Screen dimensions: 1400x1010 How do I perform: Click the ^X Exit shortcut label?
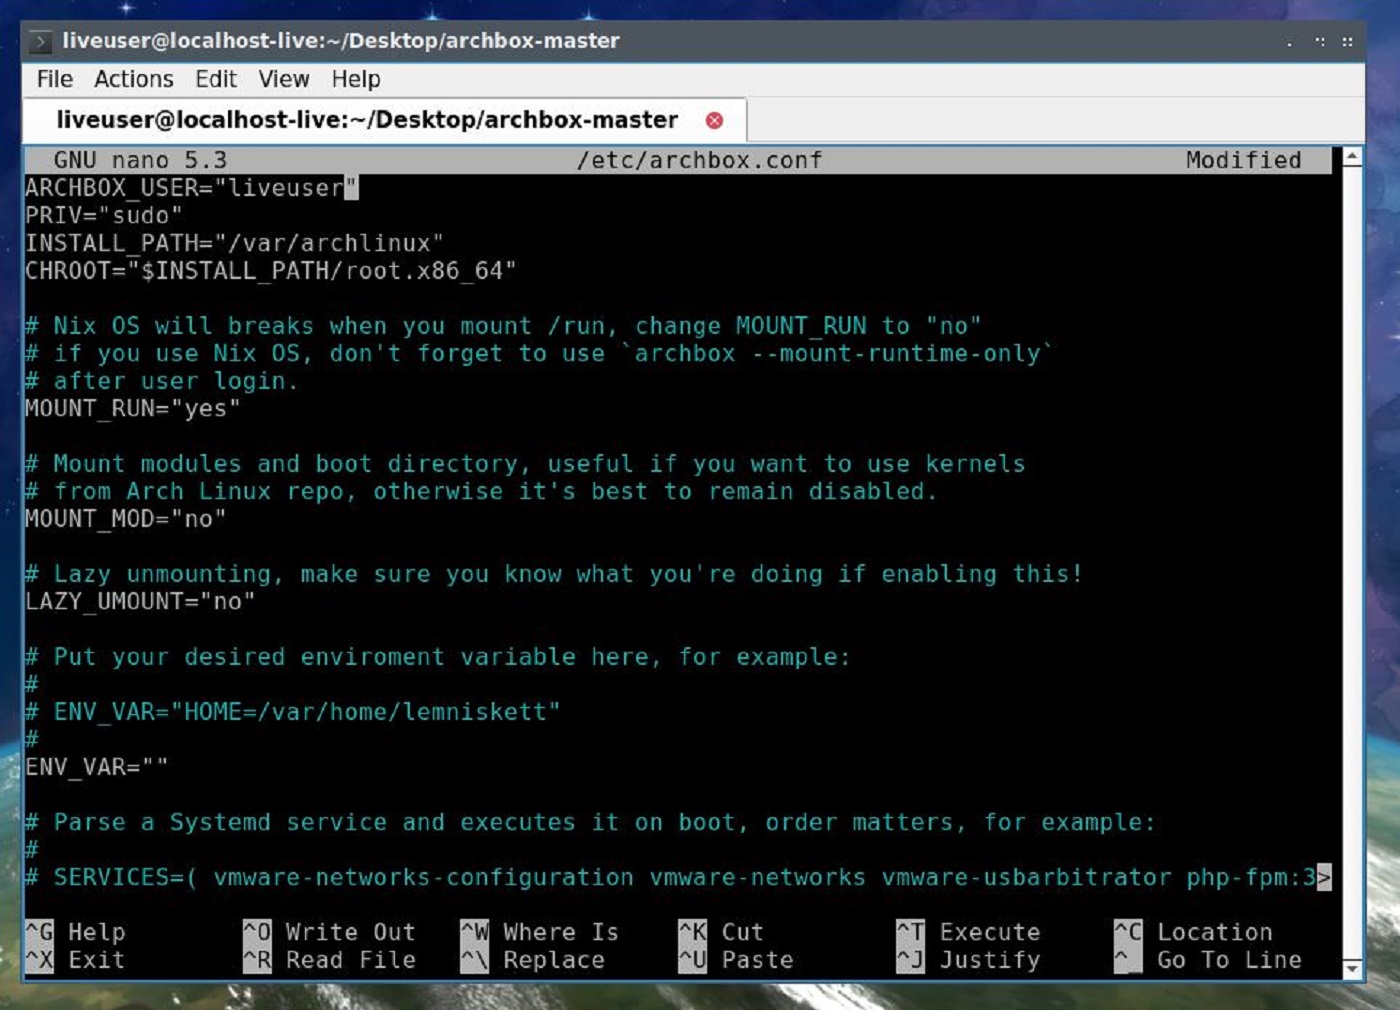(76, 960)
